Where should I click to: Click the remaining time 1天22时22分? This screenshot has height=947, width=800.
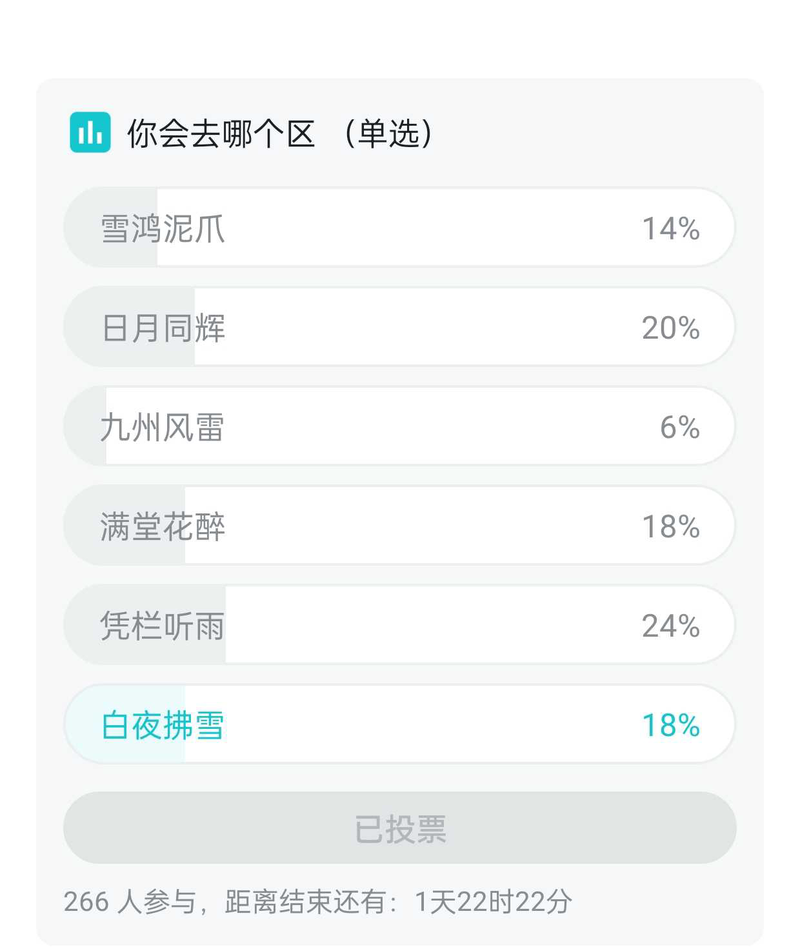(x=493, y=902)
